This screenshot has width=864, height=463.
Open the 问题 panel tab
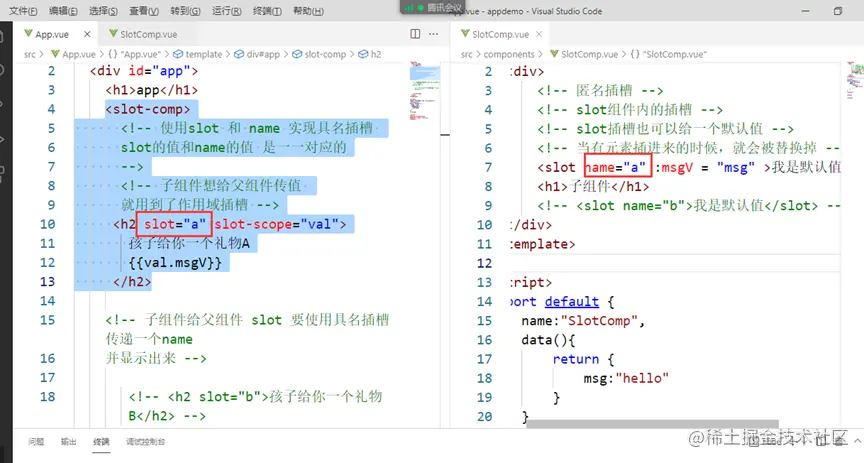tap(36, 442)
